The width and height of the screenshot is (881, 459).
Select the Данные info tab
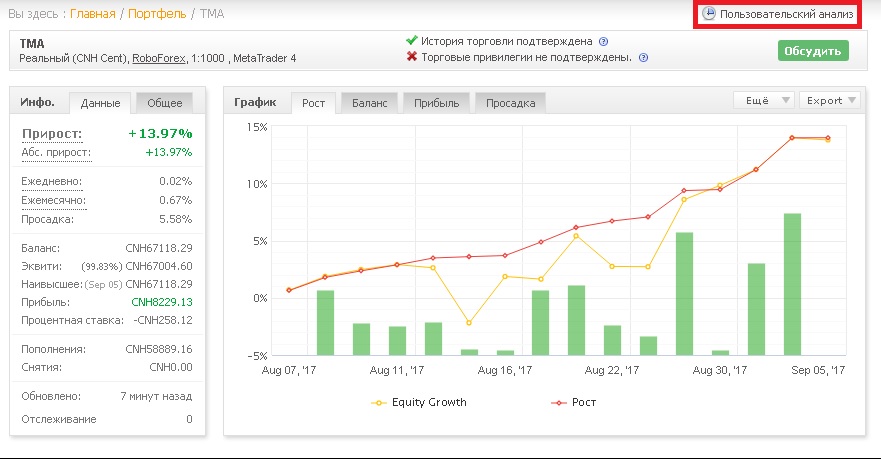[100, 103]
